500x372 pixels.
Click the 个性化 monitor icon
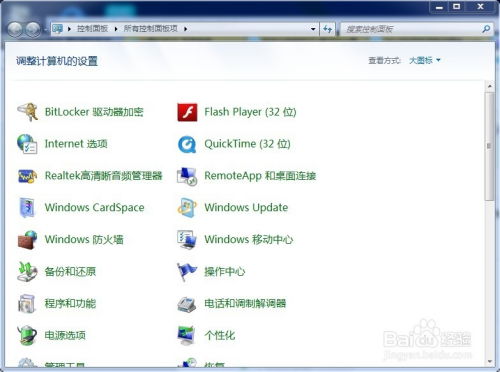pos(186,335)
